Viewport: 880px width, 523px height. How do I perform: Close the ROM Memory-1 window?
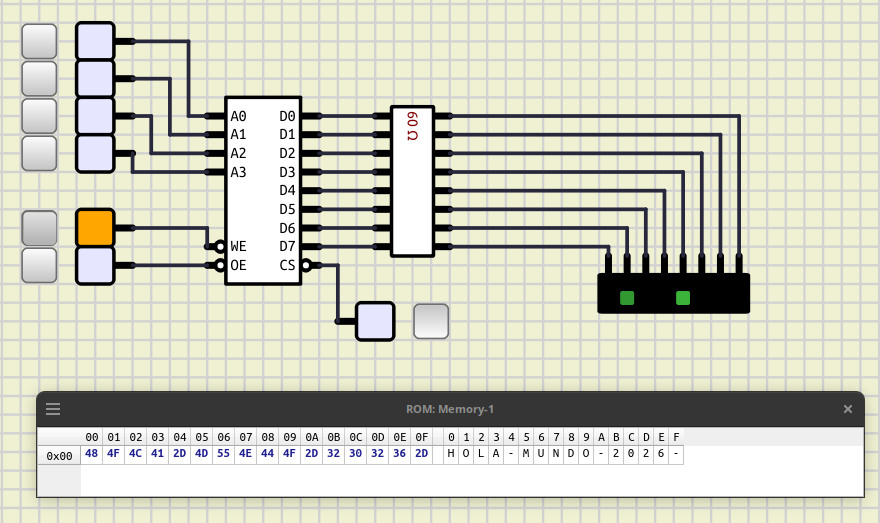pos(847,409)
